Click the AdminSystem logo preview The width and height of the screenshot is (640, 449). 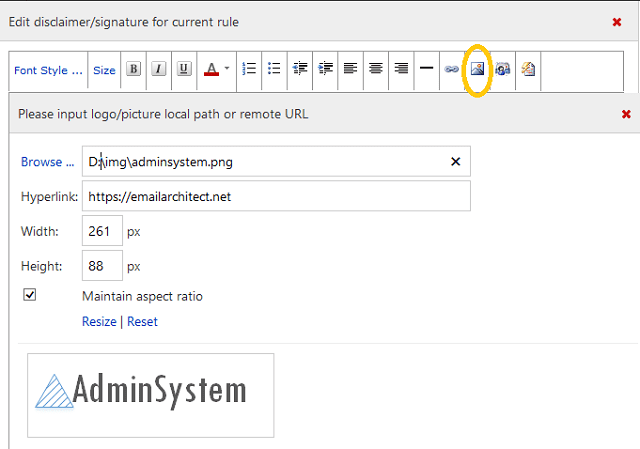[x=151, y=395]
